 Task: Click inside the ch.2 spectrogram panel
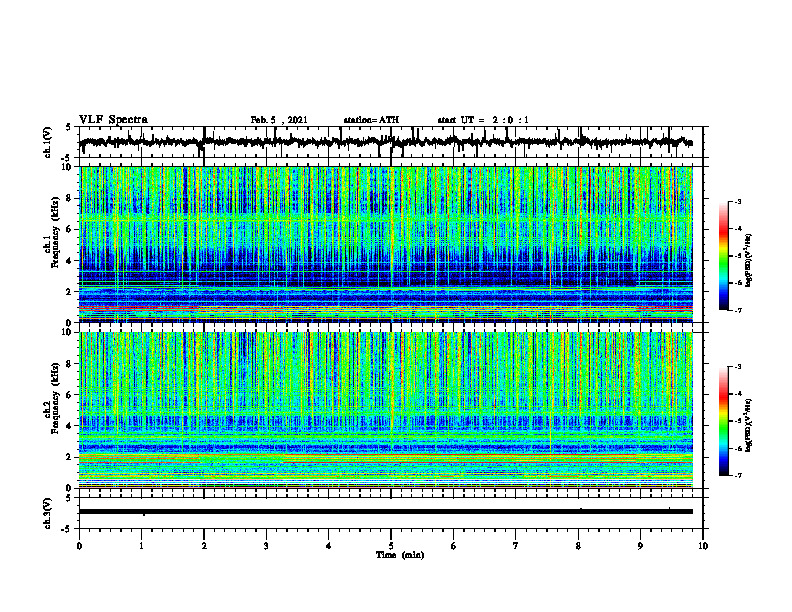pos(386,410)
